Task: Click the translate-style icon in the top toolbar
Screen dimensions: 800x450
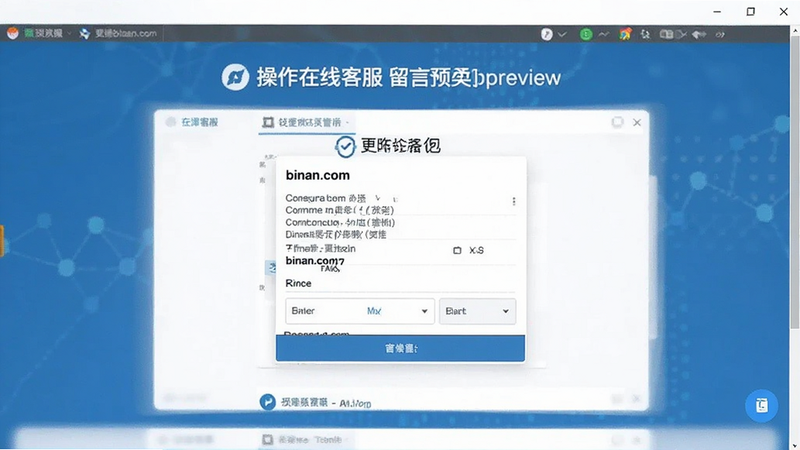Action: click(x=645, y=34)
